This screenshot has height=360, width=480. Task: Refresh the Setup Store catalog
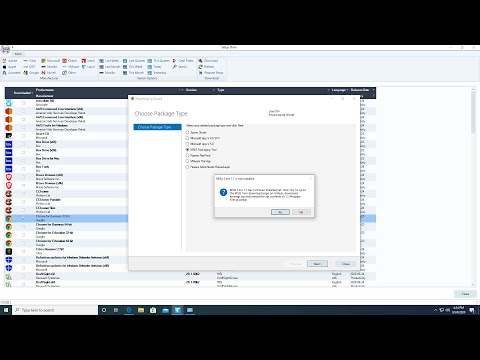(x=206, y=67)
